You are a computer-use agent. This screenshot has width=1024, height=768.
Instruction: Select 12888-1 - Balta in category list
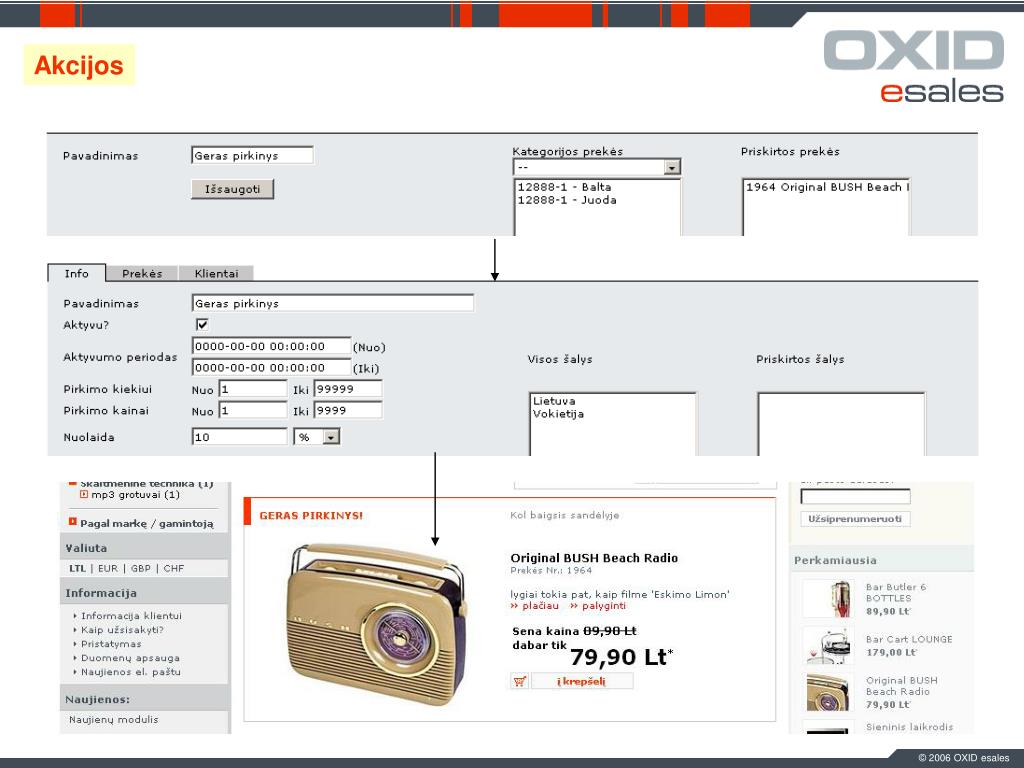click(x=564, y=187)
